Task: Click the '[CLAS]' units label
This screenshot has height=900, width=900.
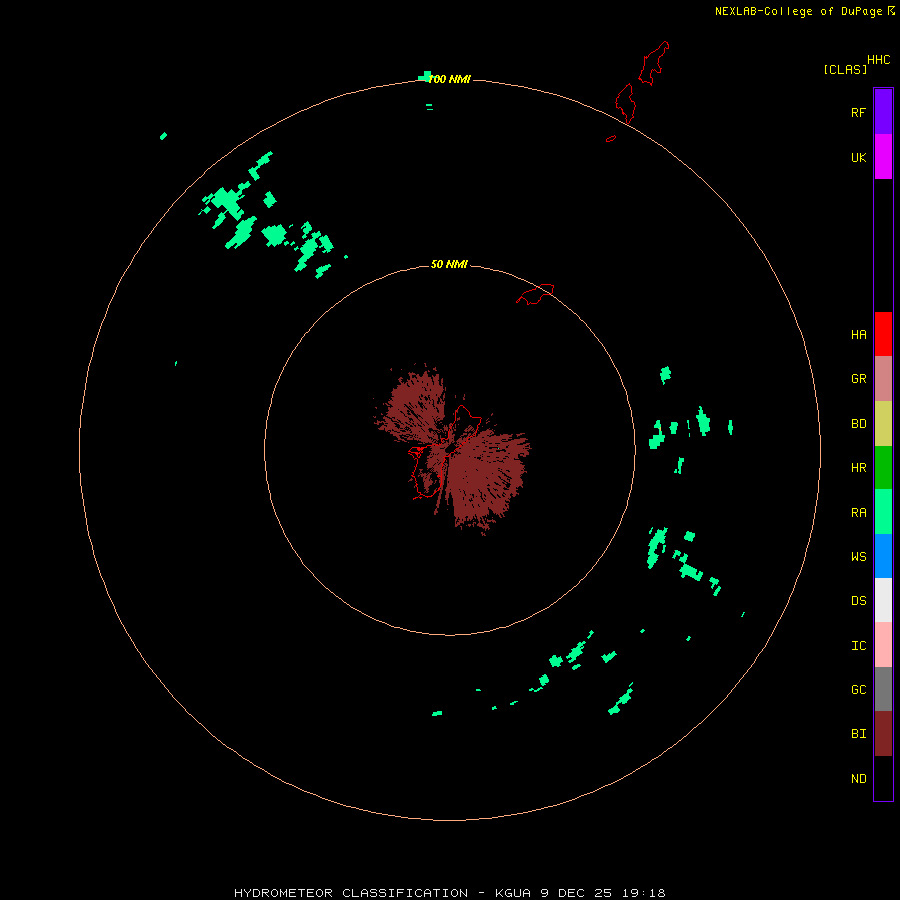Action: coord(845,69)
